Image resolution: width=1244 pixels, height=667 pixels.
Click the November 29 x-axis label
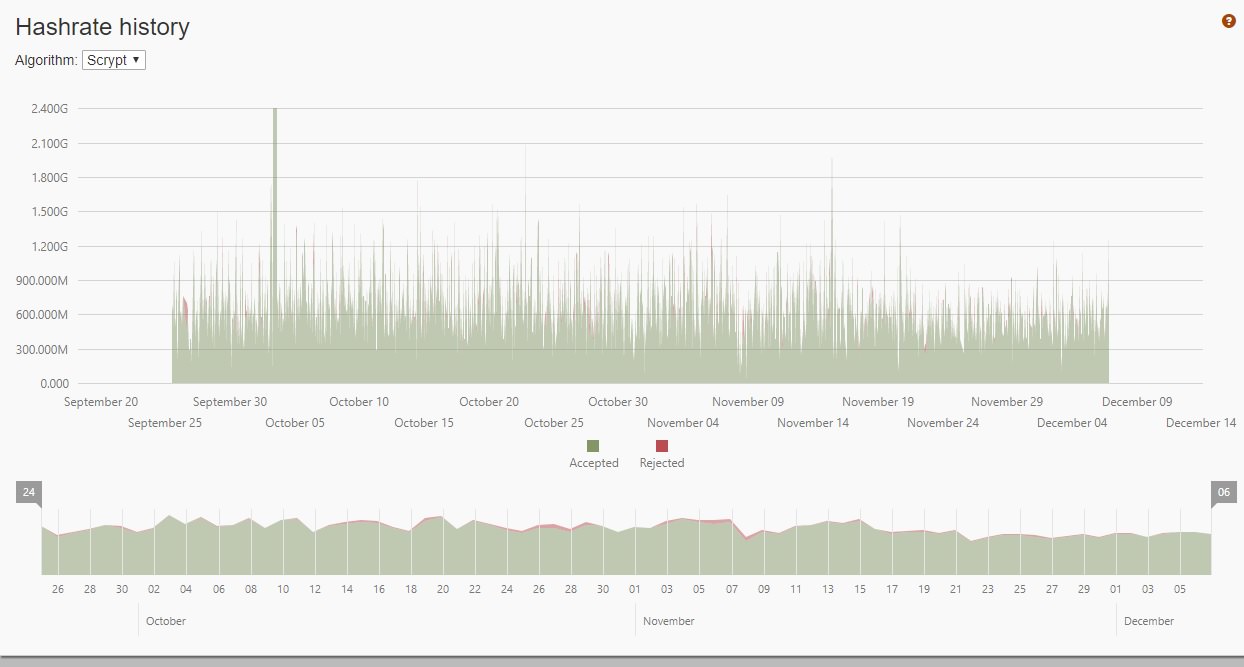coord(1007,402)
